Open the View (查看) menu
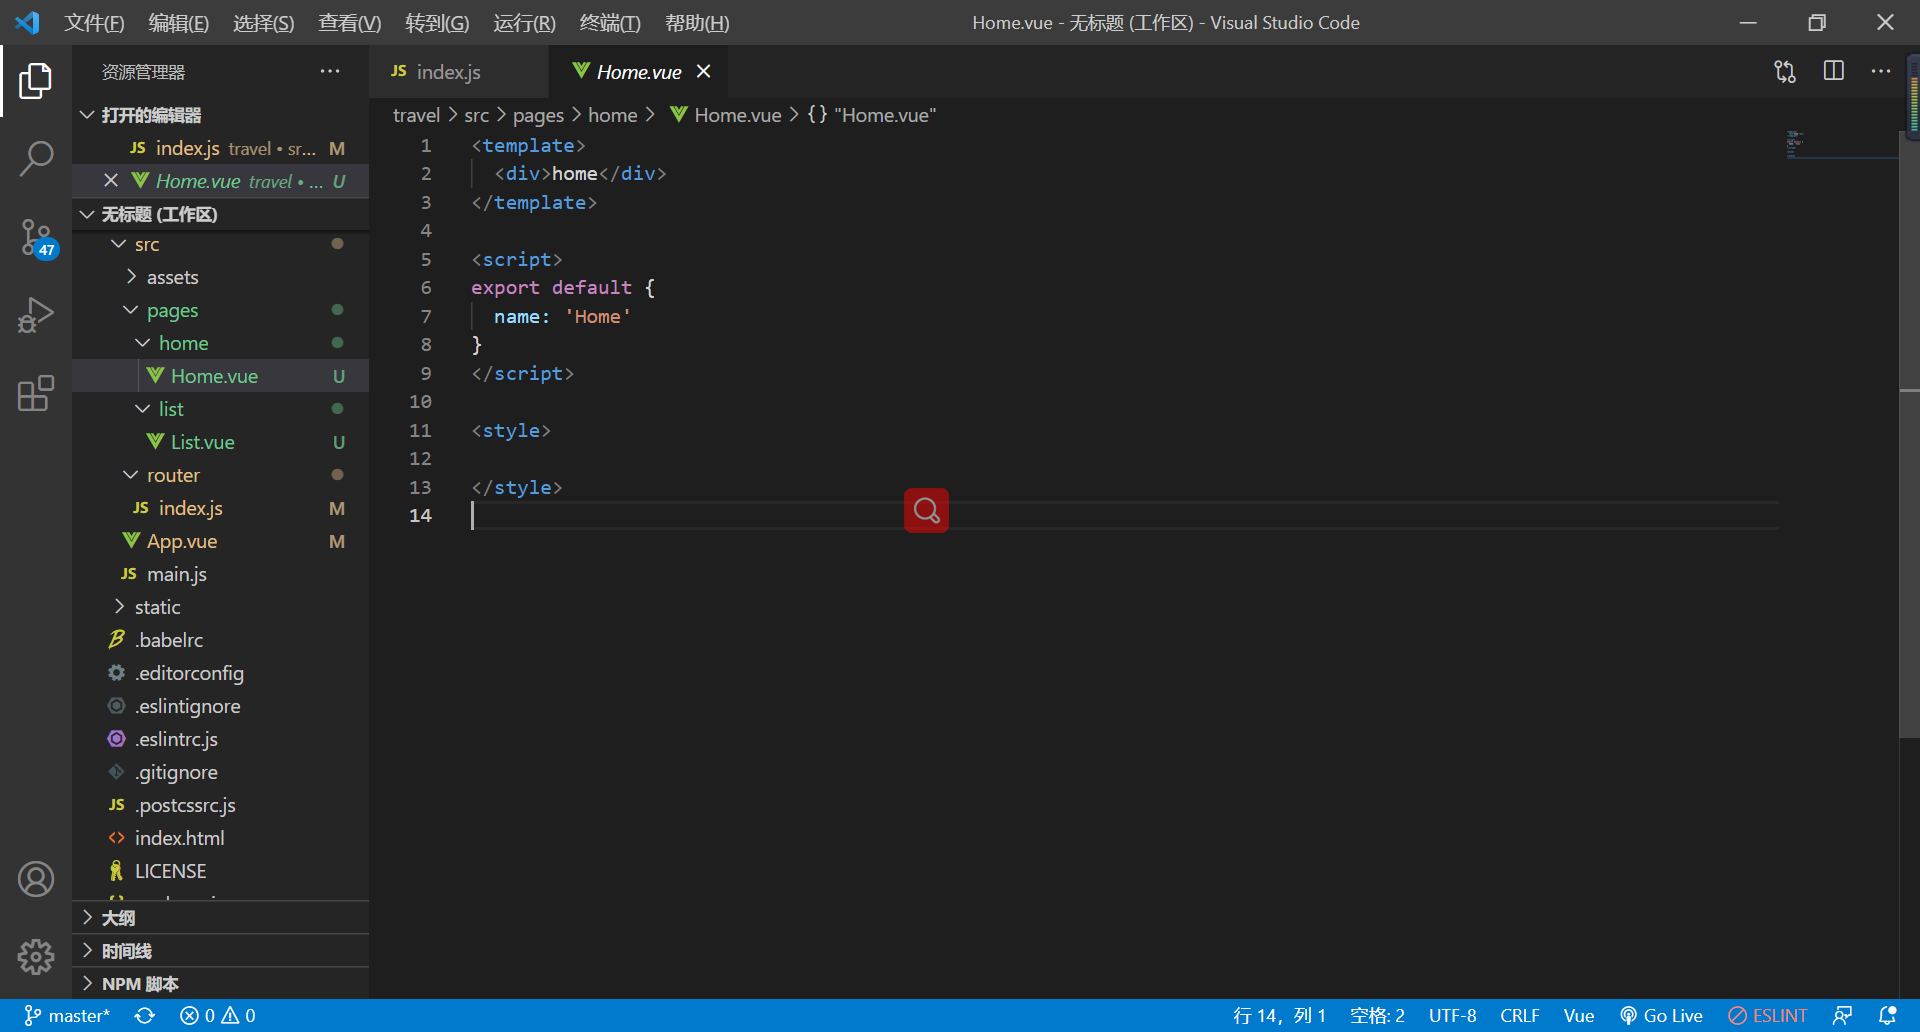This screenshot has width=1920, height=1032. (349, 22)
